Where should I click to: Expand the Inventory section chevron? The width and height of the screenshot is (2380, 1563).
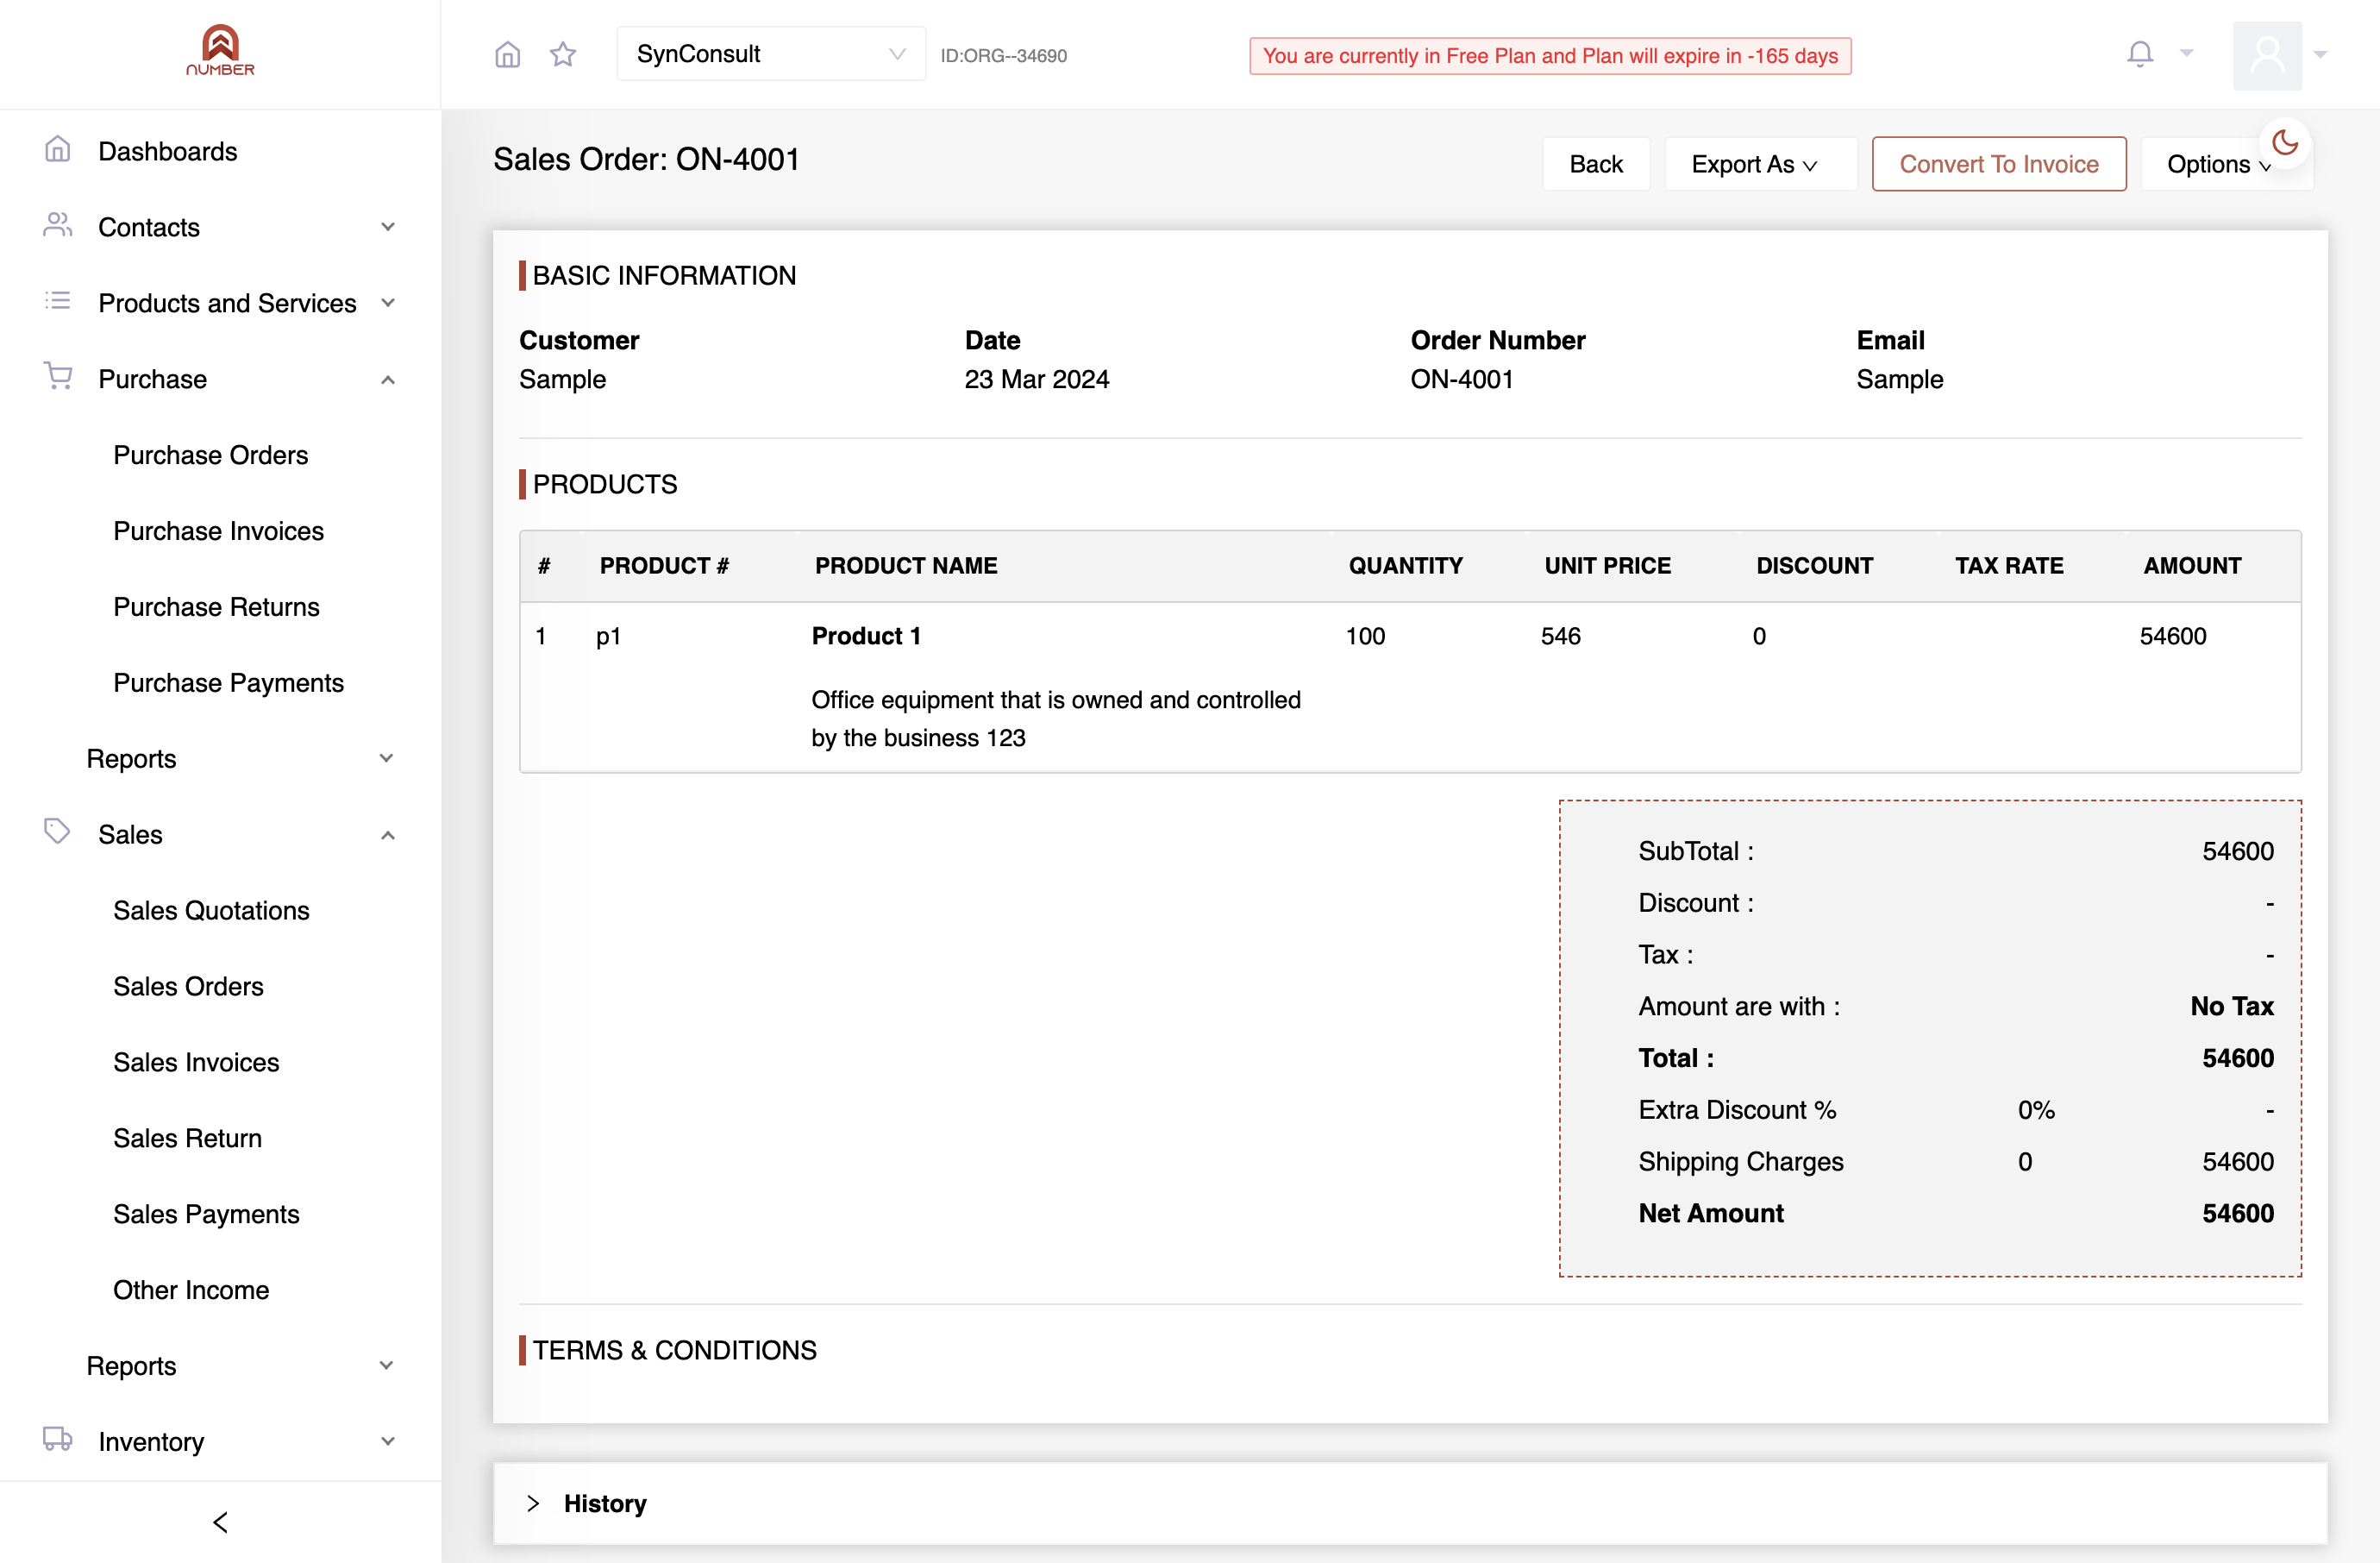(x=388, y=1442)
